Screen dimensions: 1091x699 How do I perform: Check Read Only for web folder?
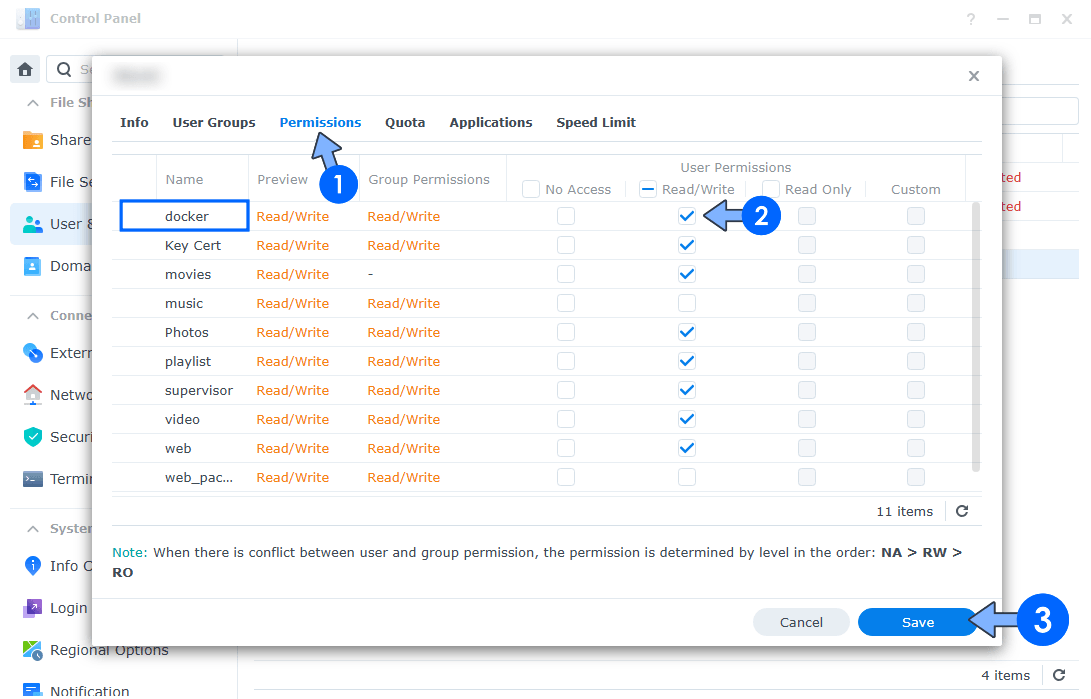[807, 448]
